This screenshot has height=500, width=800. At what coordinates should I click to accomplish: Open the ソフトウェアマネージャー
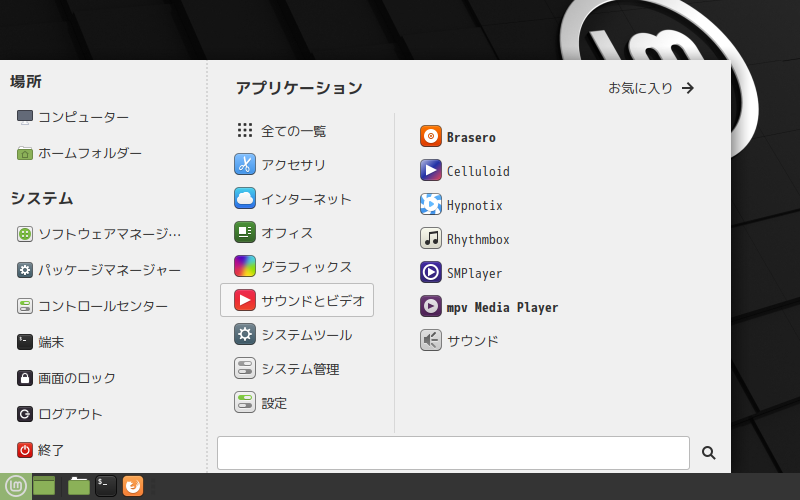click(98, 234)
